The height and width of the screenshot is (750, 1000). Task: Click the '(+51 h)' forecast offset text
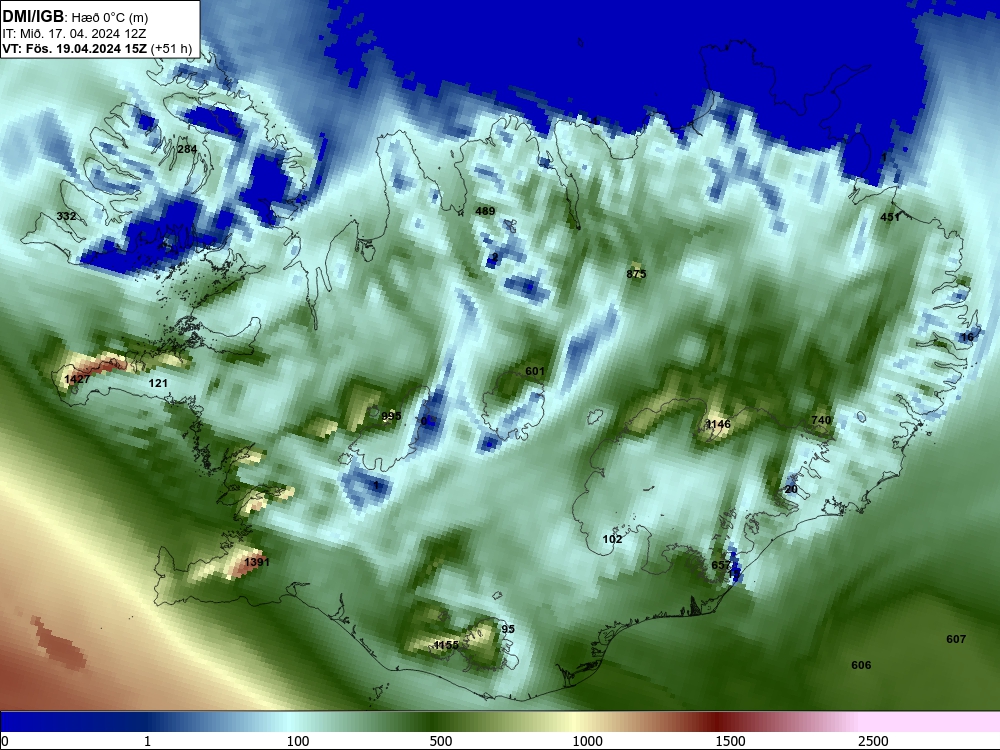click(172, 48)
